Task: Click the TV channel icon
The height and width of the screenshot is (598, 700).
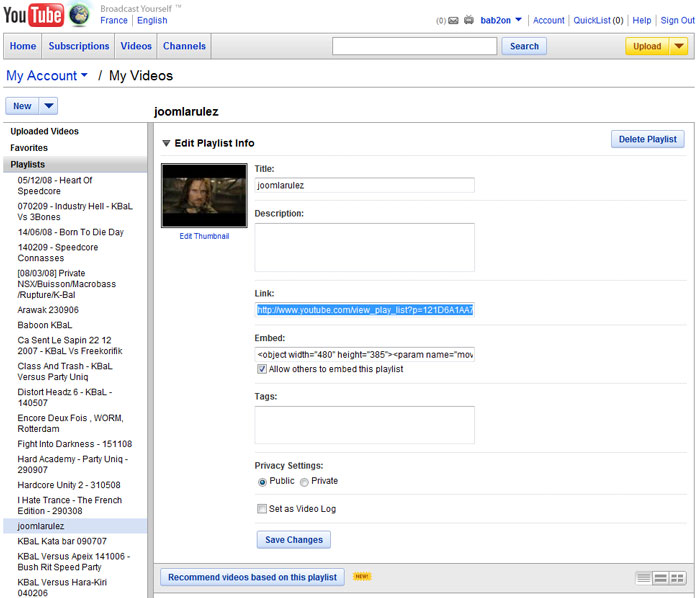Action: click(469, 20)
